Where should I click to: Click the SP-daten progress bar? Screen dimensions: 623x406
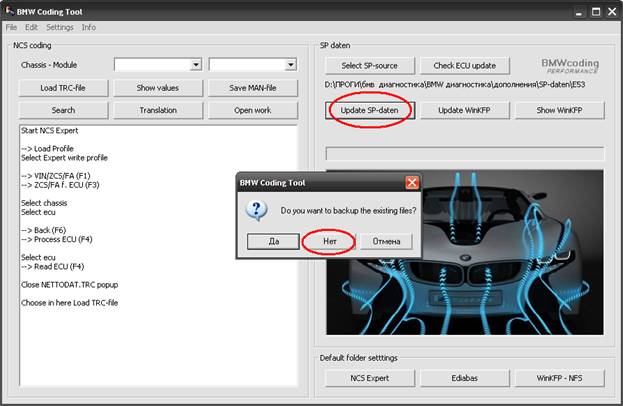pyautogui.click(x=464, y=154)
